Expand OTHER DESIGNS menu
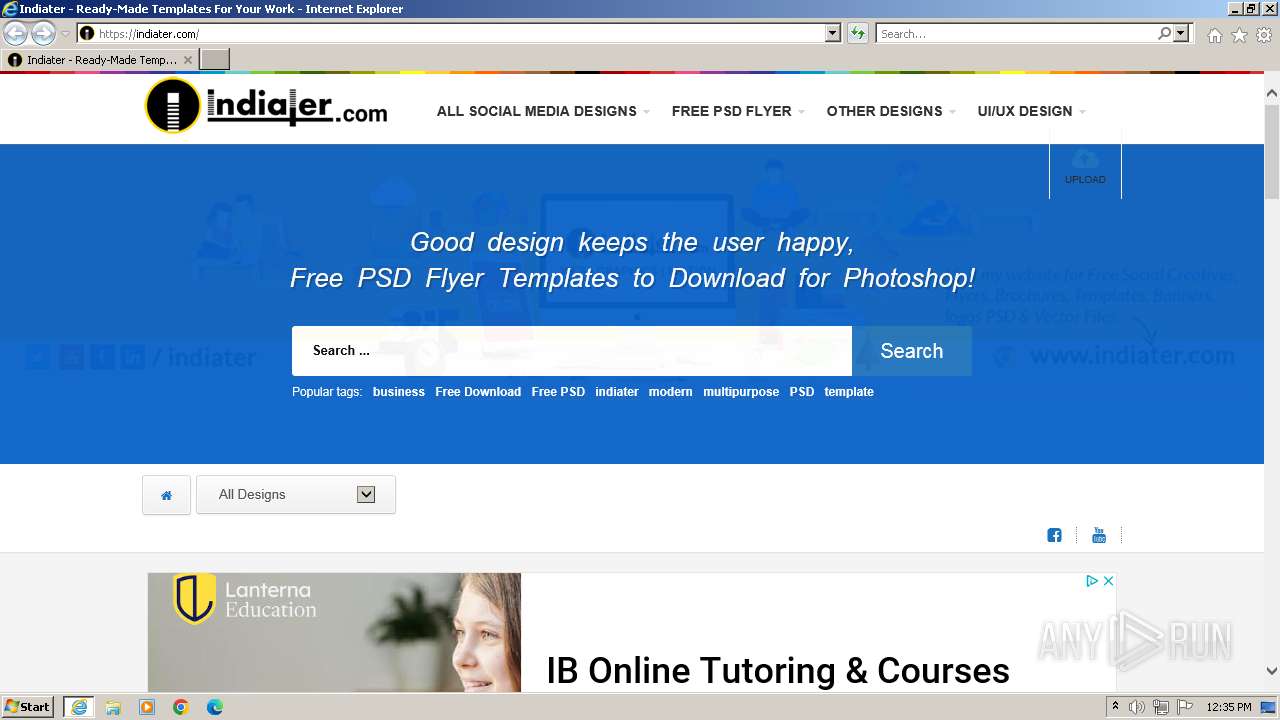Image resolution: width=1280 pixels, height=720 pixels. click(x=891, y=111)
